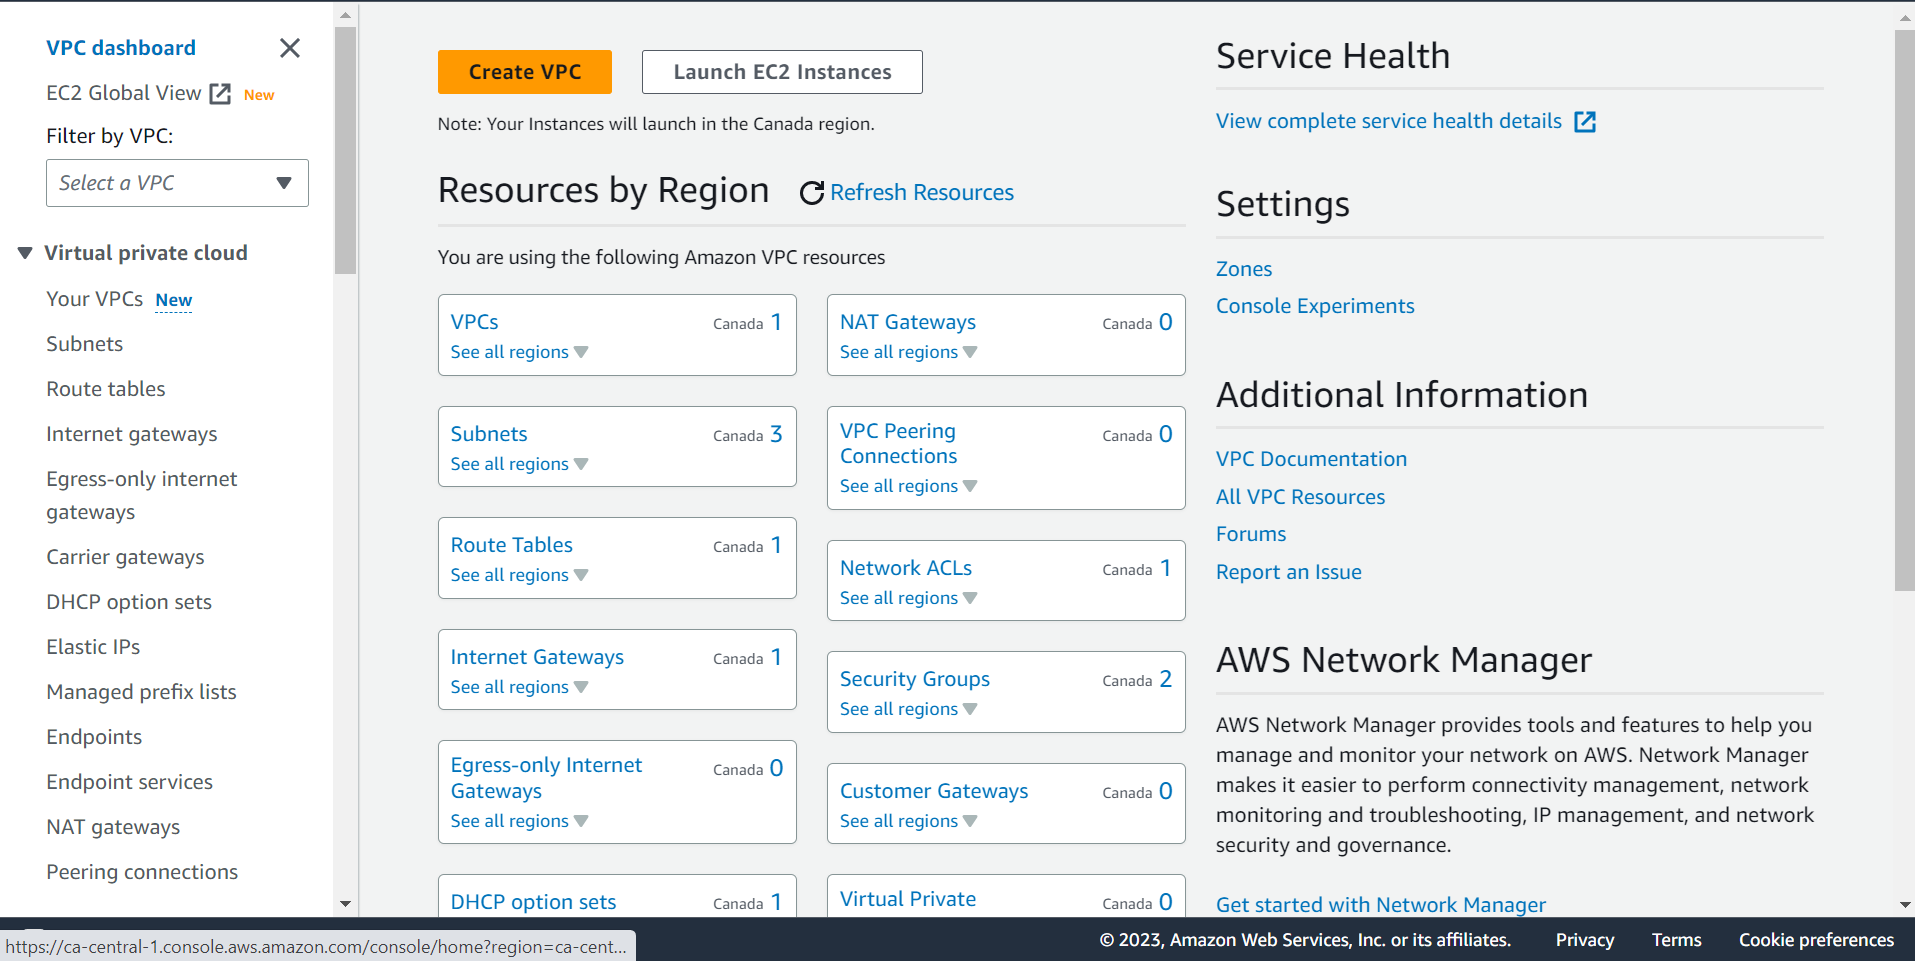Open the Subnets resource card title link
The width and height of the screenshot is (1915, 961).
pos(489,434)
